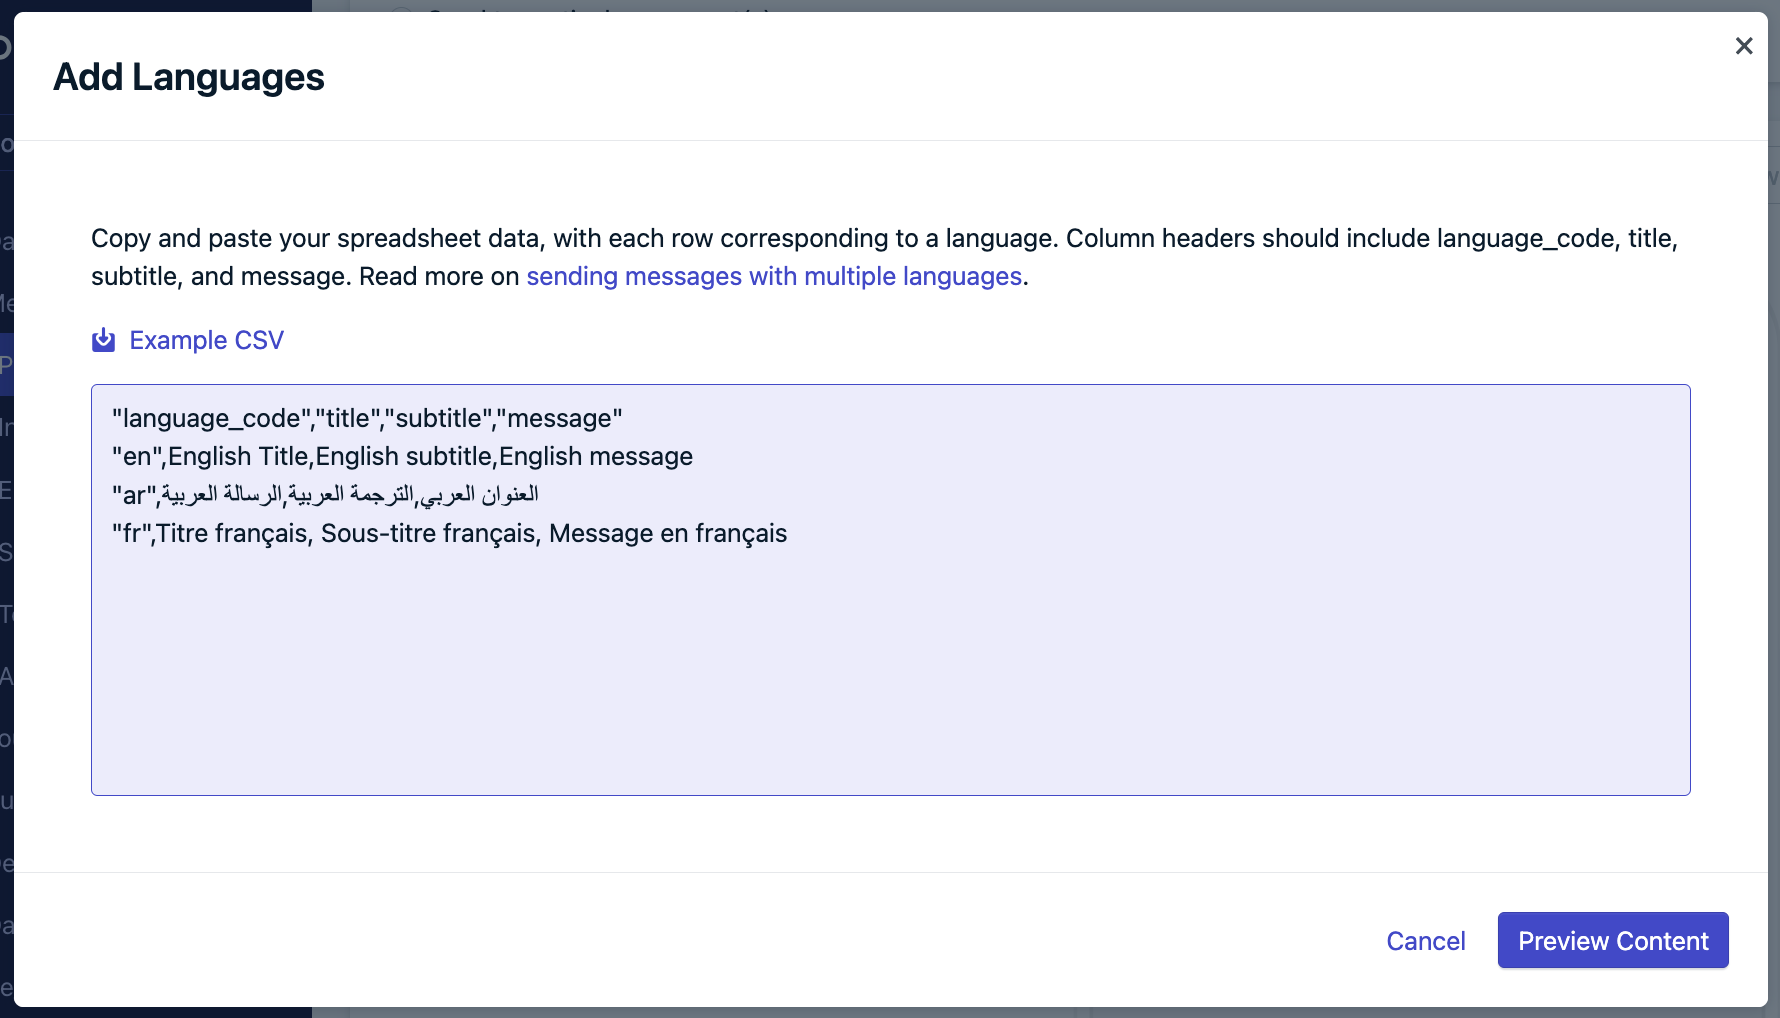Open sending messages with multiple languages link
Viewport: 1780px width, 1018px height.
(x=774, y=277)
